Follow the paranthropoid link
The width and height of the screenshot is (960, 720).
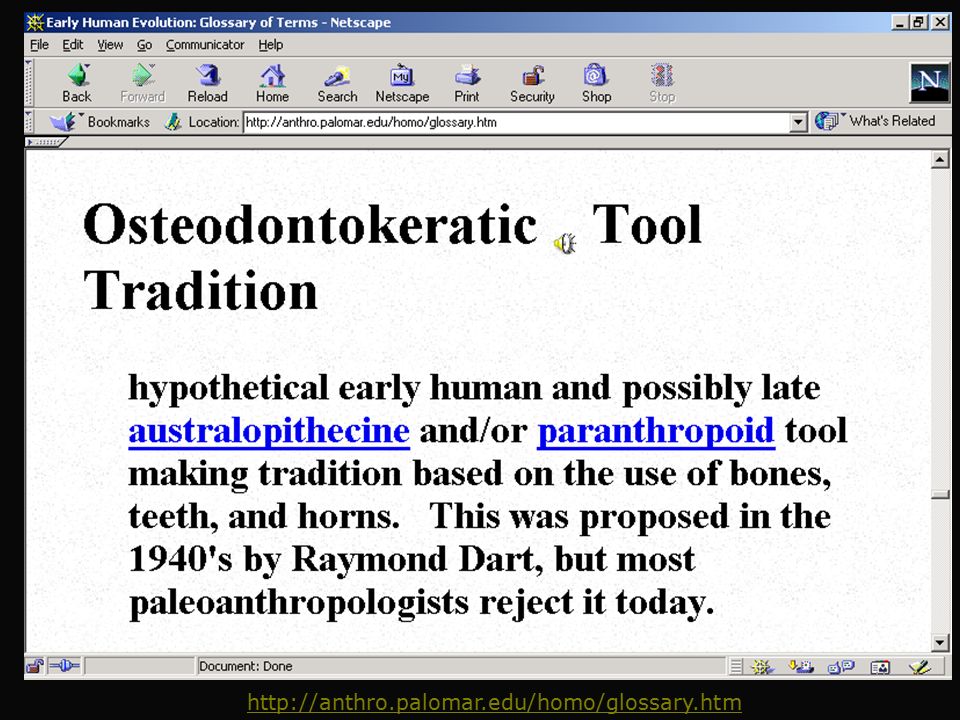tap(656, 431)
